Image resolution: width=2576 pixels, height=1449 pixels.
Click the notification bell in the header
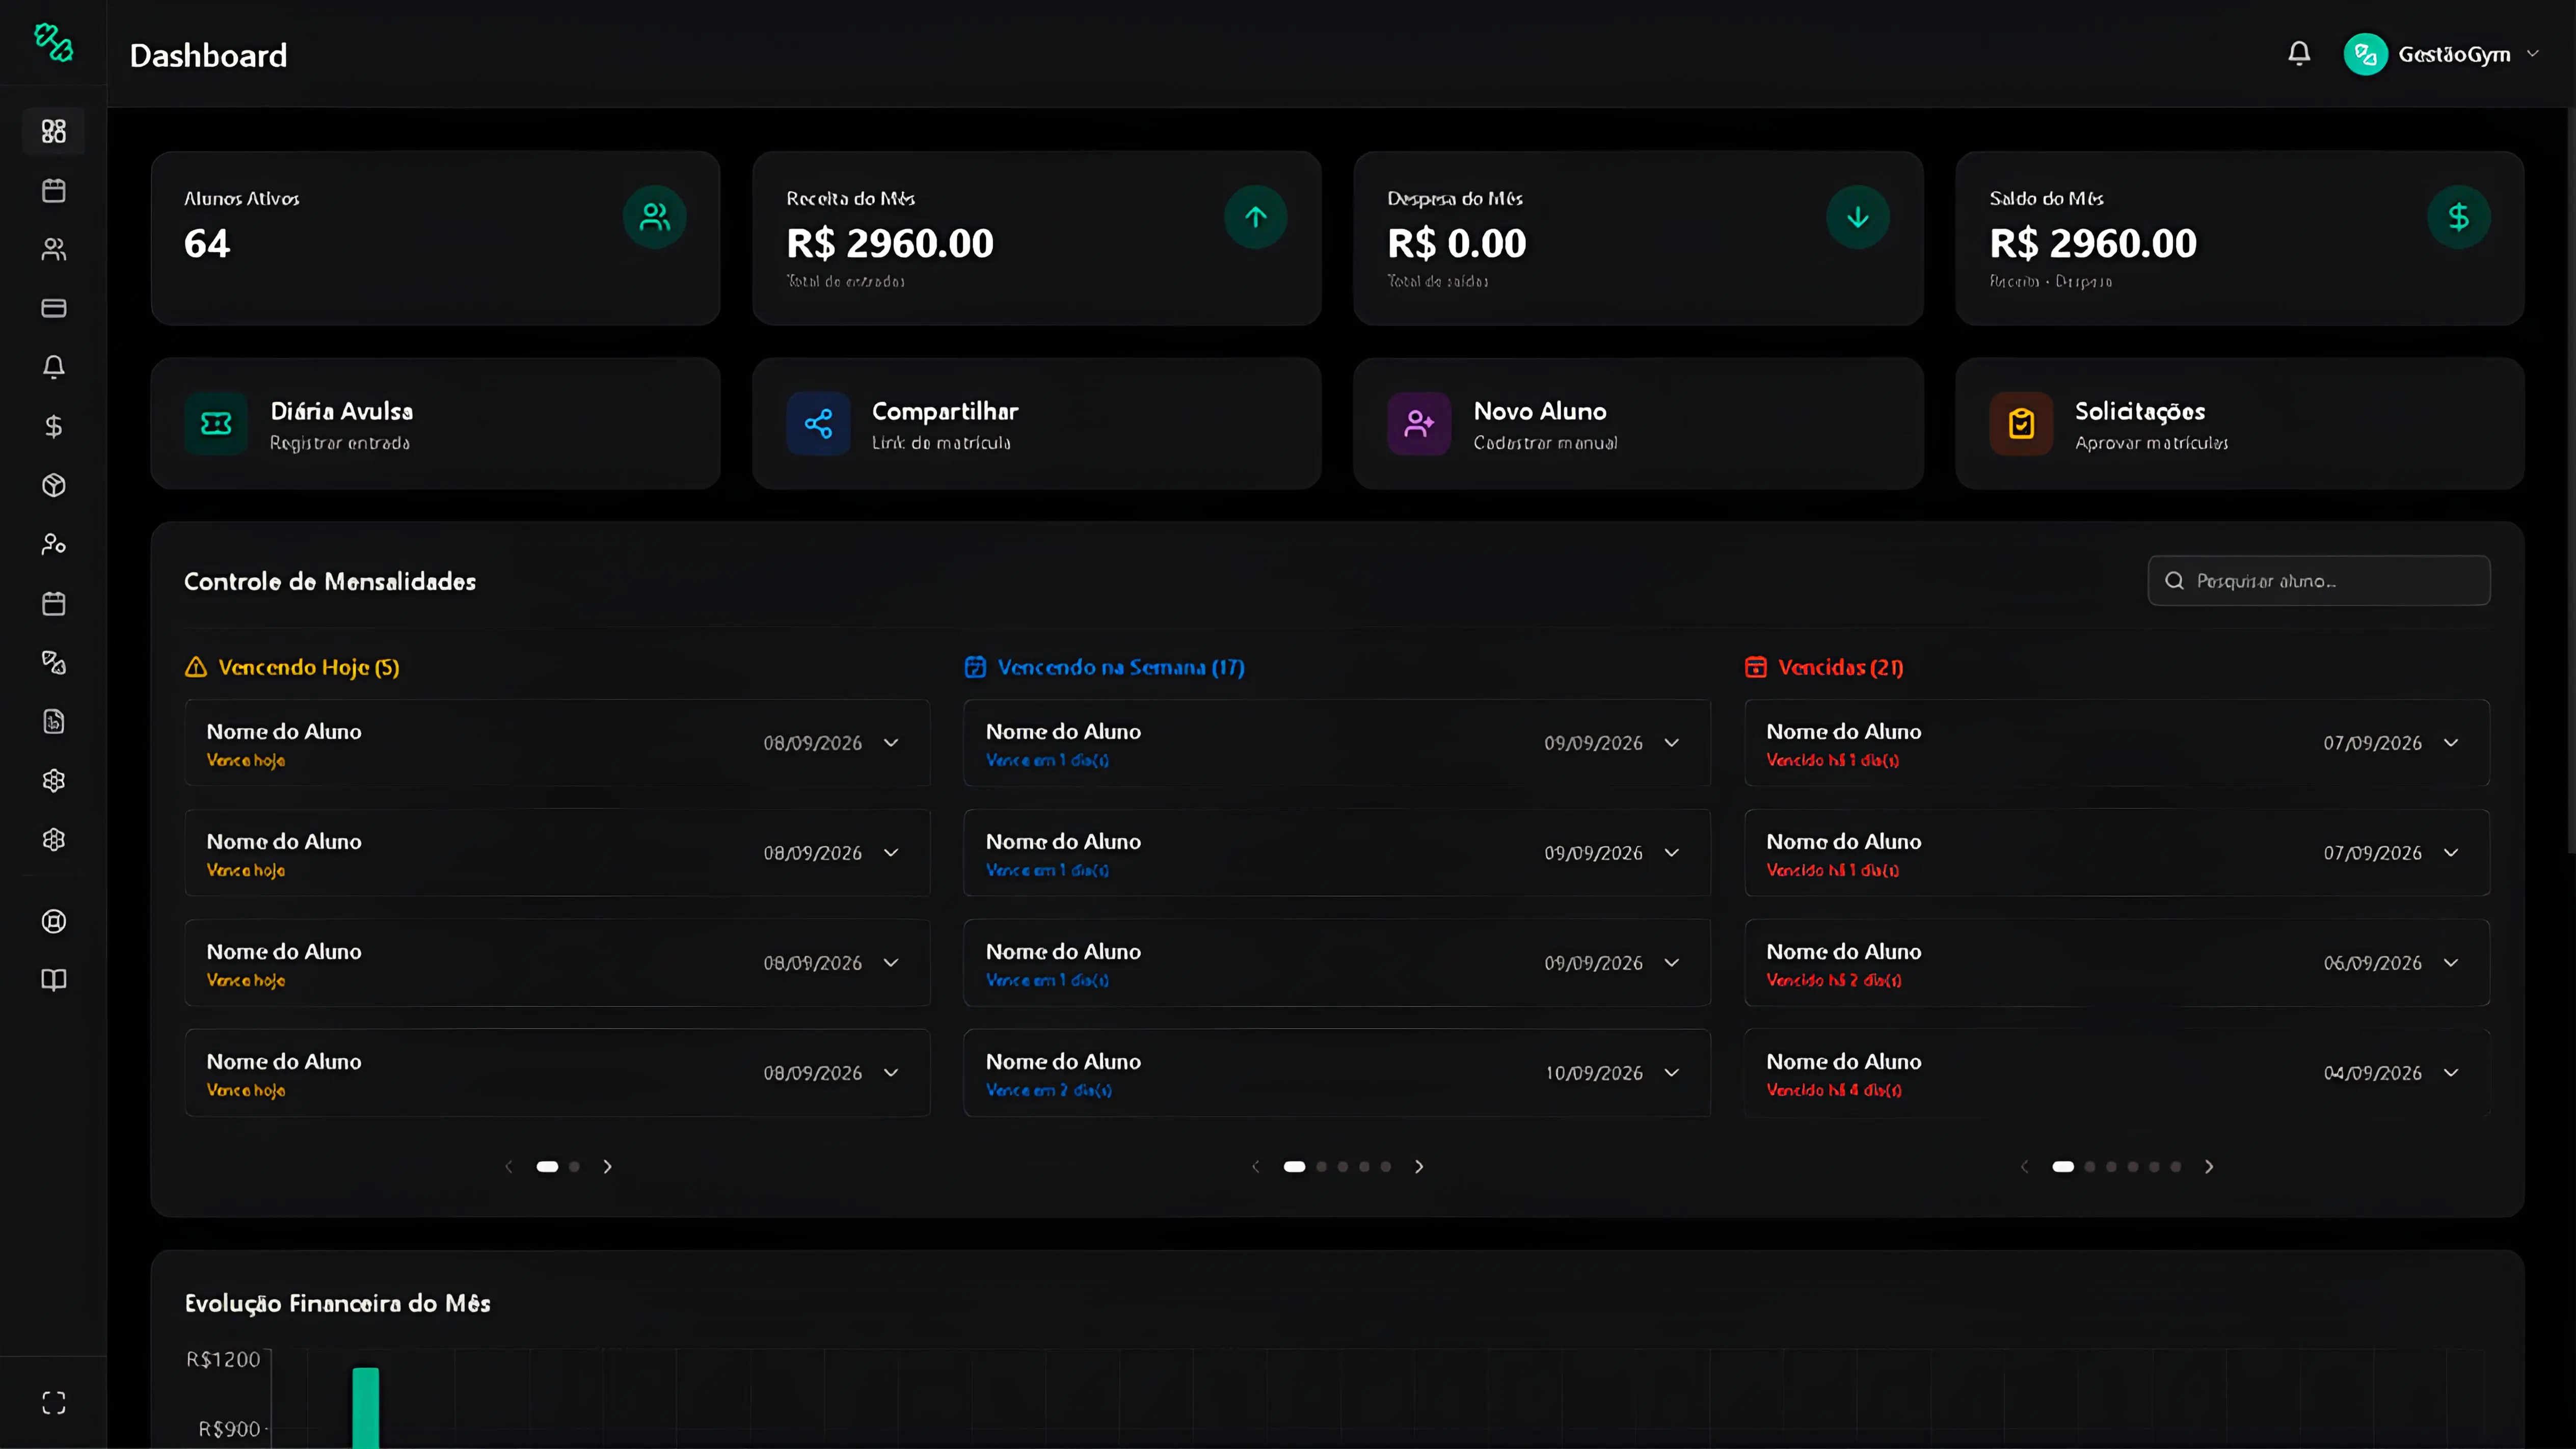tap(2299, 54)
